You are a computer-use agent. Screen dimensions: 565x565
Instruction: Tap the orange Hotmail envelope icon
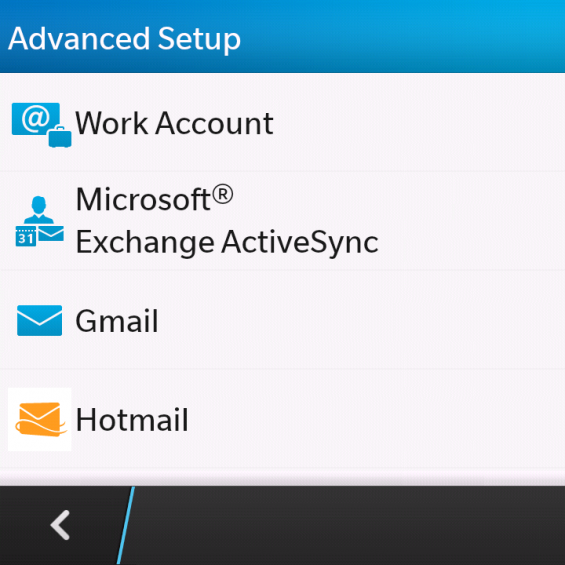pos(40,419)
